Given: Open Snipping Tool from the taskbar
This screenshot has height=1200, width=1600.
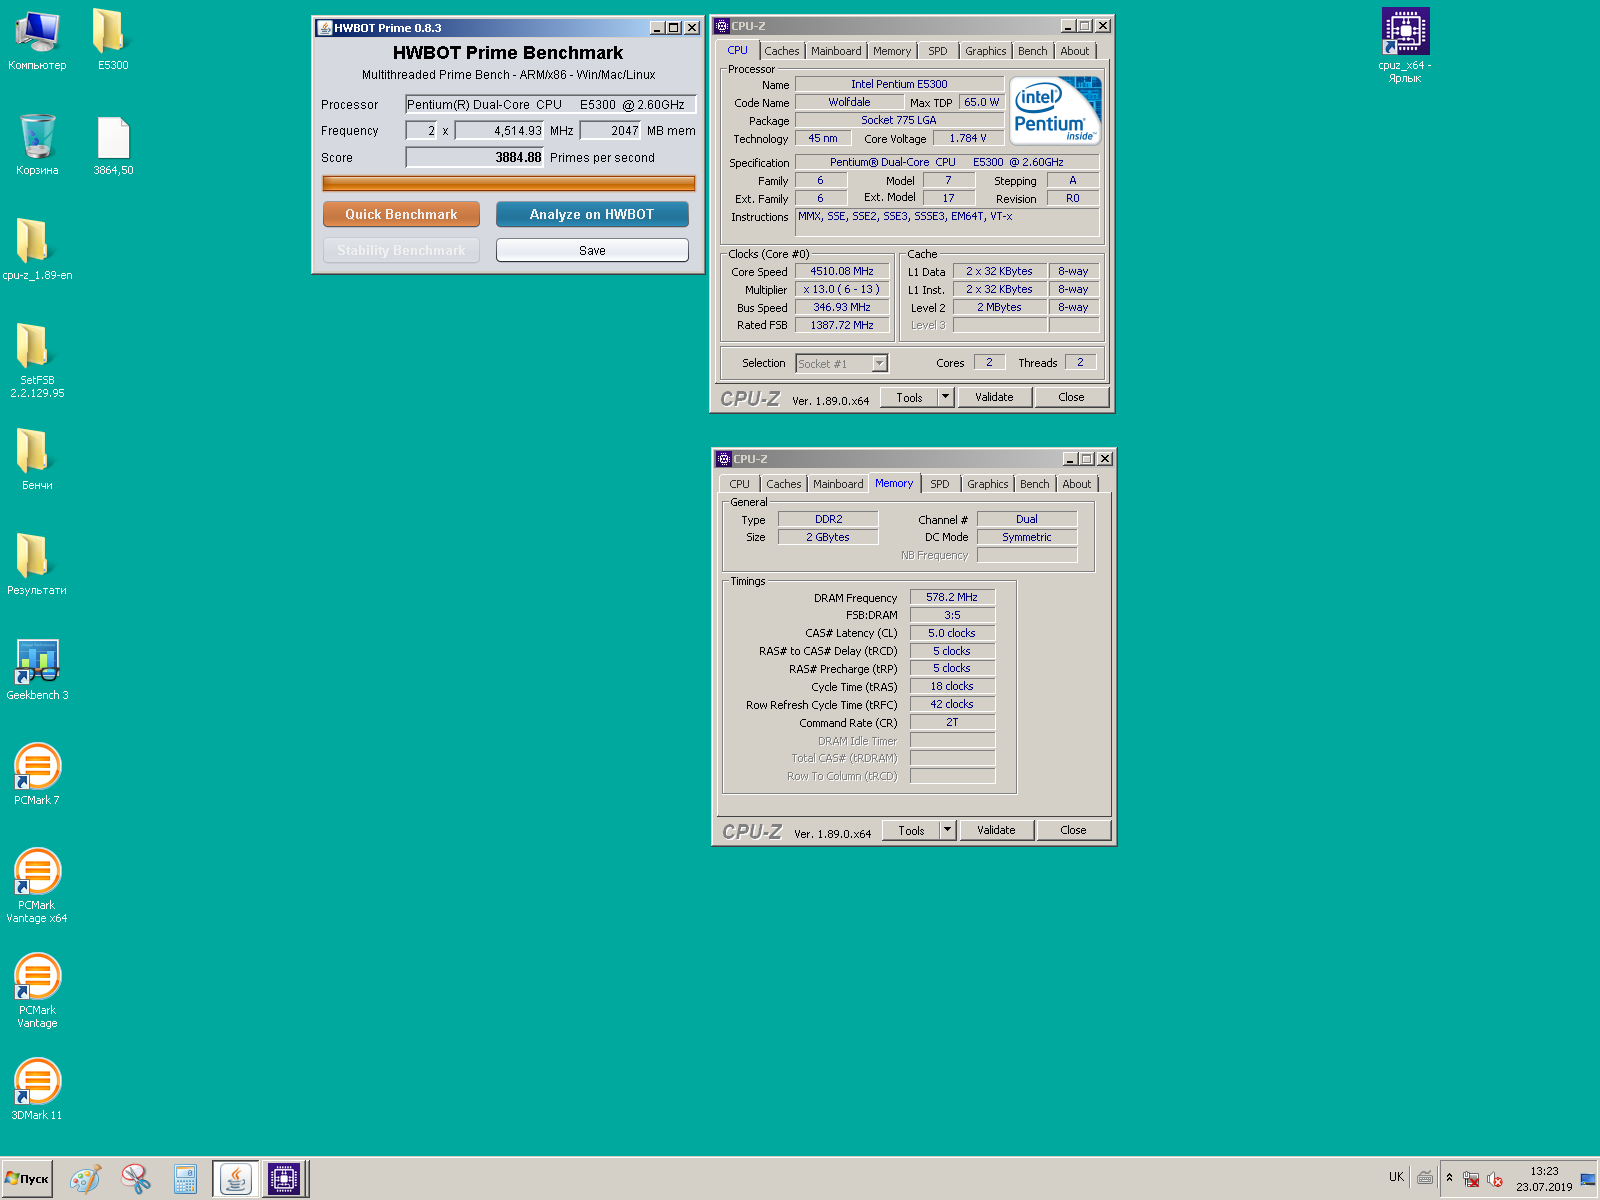Looking at the screenshot, I should click(x=135, y=1179).
